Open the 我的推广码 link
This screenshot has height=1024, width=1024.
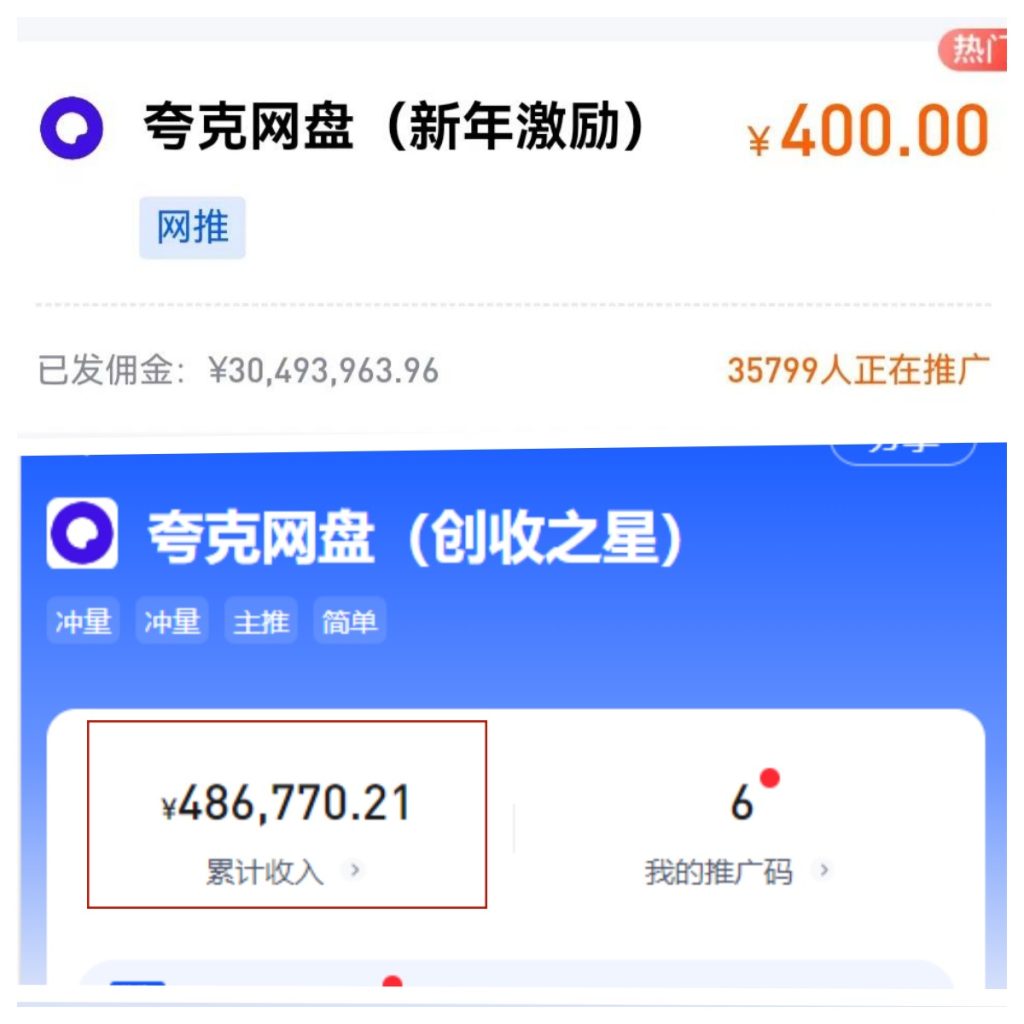click(718, 872)
